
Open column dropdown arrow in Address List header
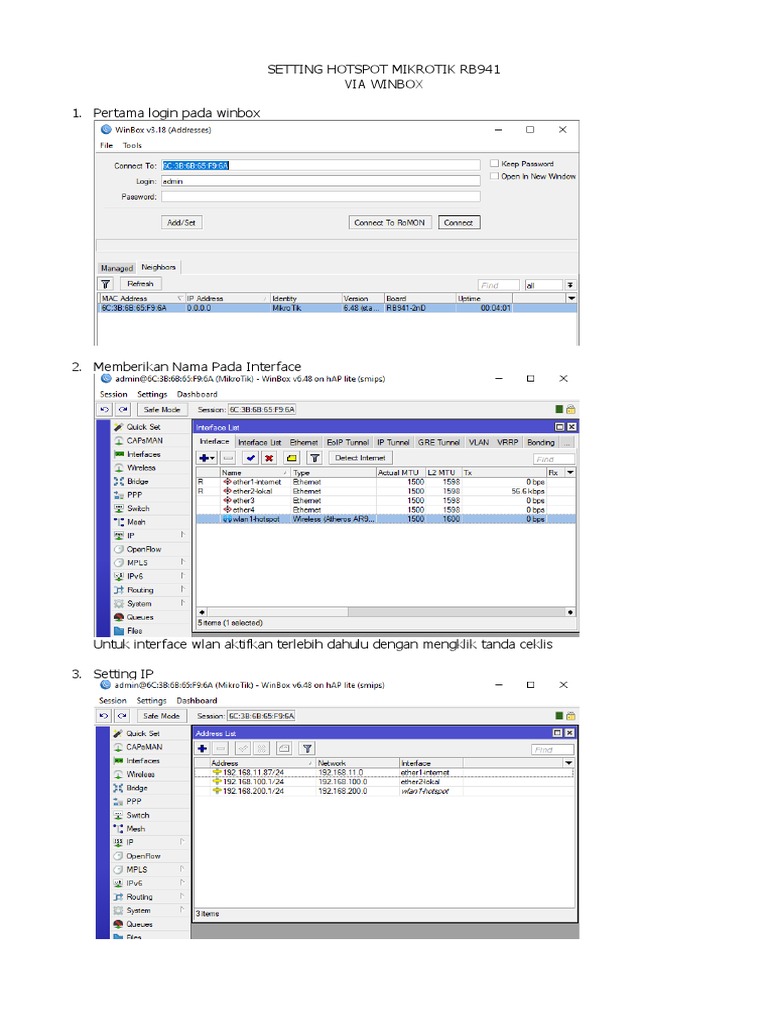[568, 763]
